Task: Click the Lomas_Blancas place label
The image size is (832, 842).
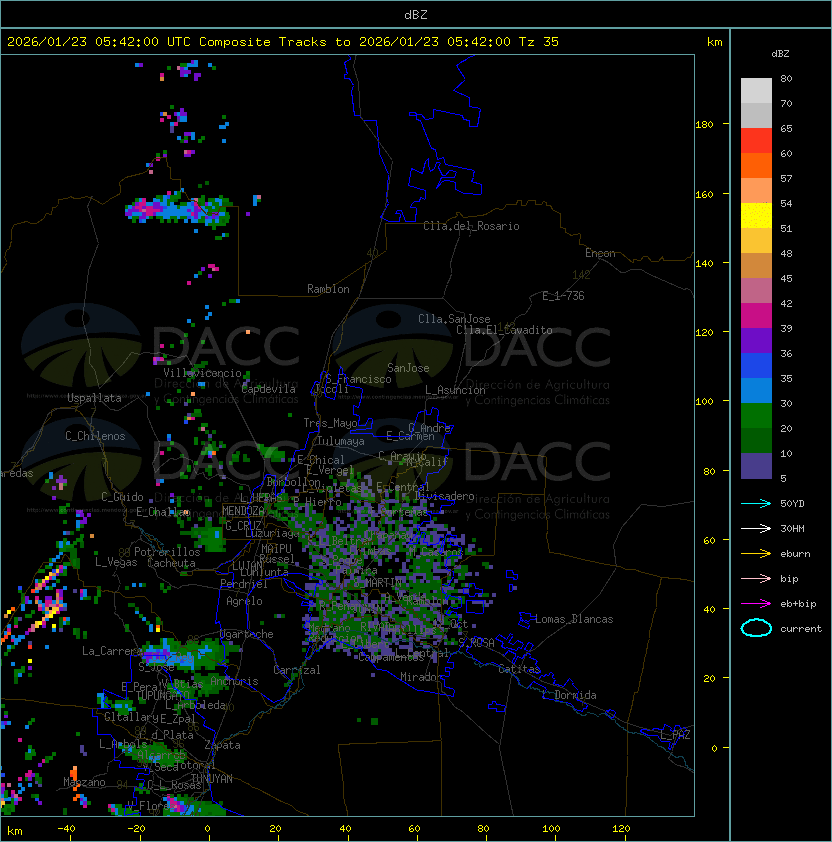Action: (x=574, y=619)
